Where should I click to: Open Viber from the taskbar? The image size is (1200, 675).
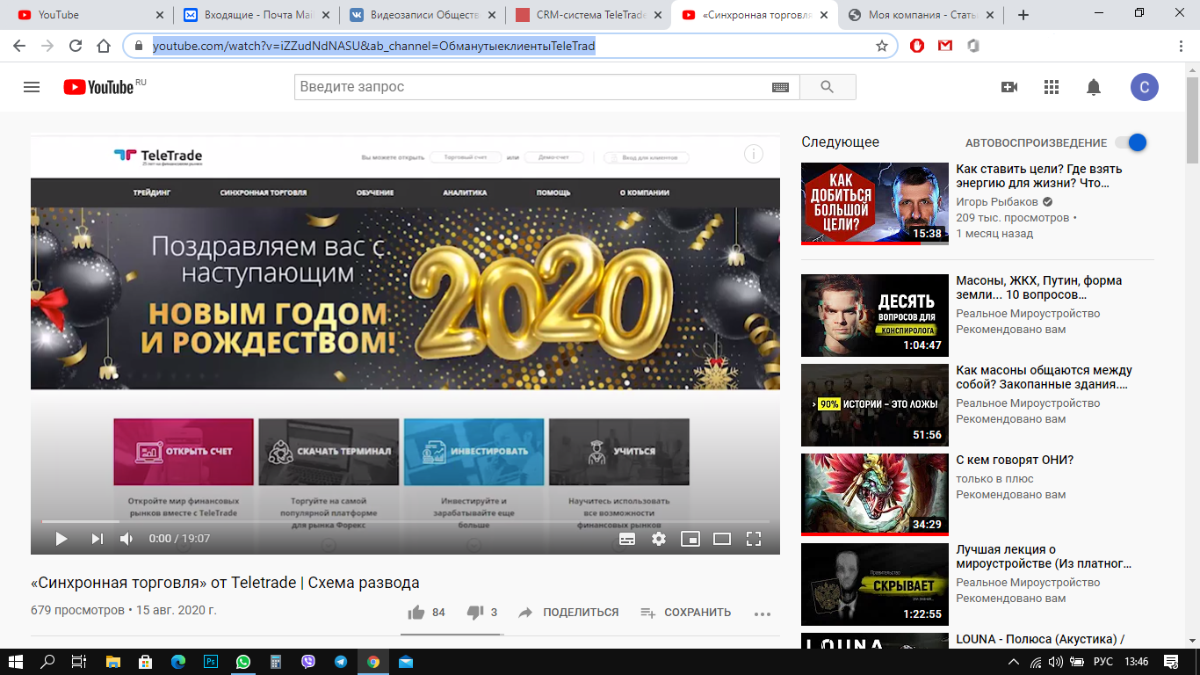click(x=308, y=661)
